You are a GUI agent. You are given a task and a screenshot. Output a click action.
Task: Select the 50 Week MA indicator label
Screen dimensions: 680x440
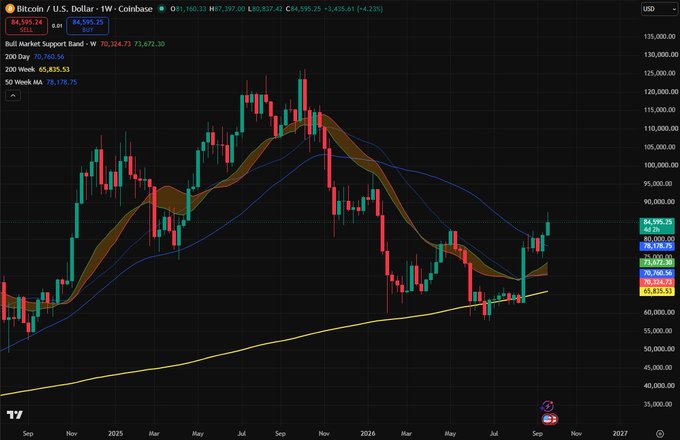24,82
